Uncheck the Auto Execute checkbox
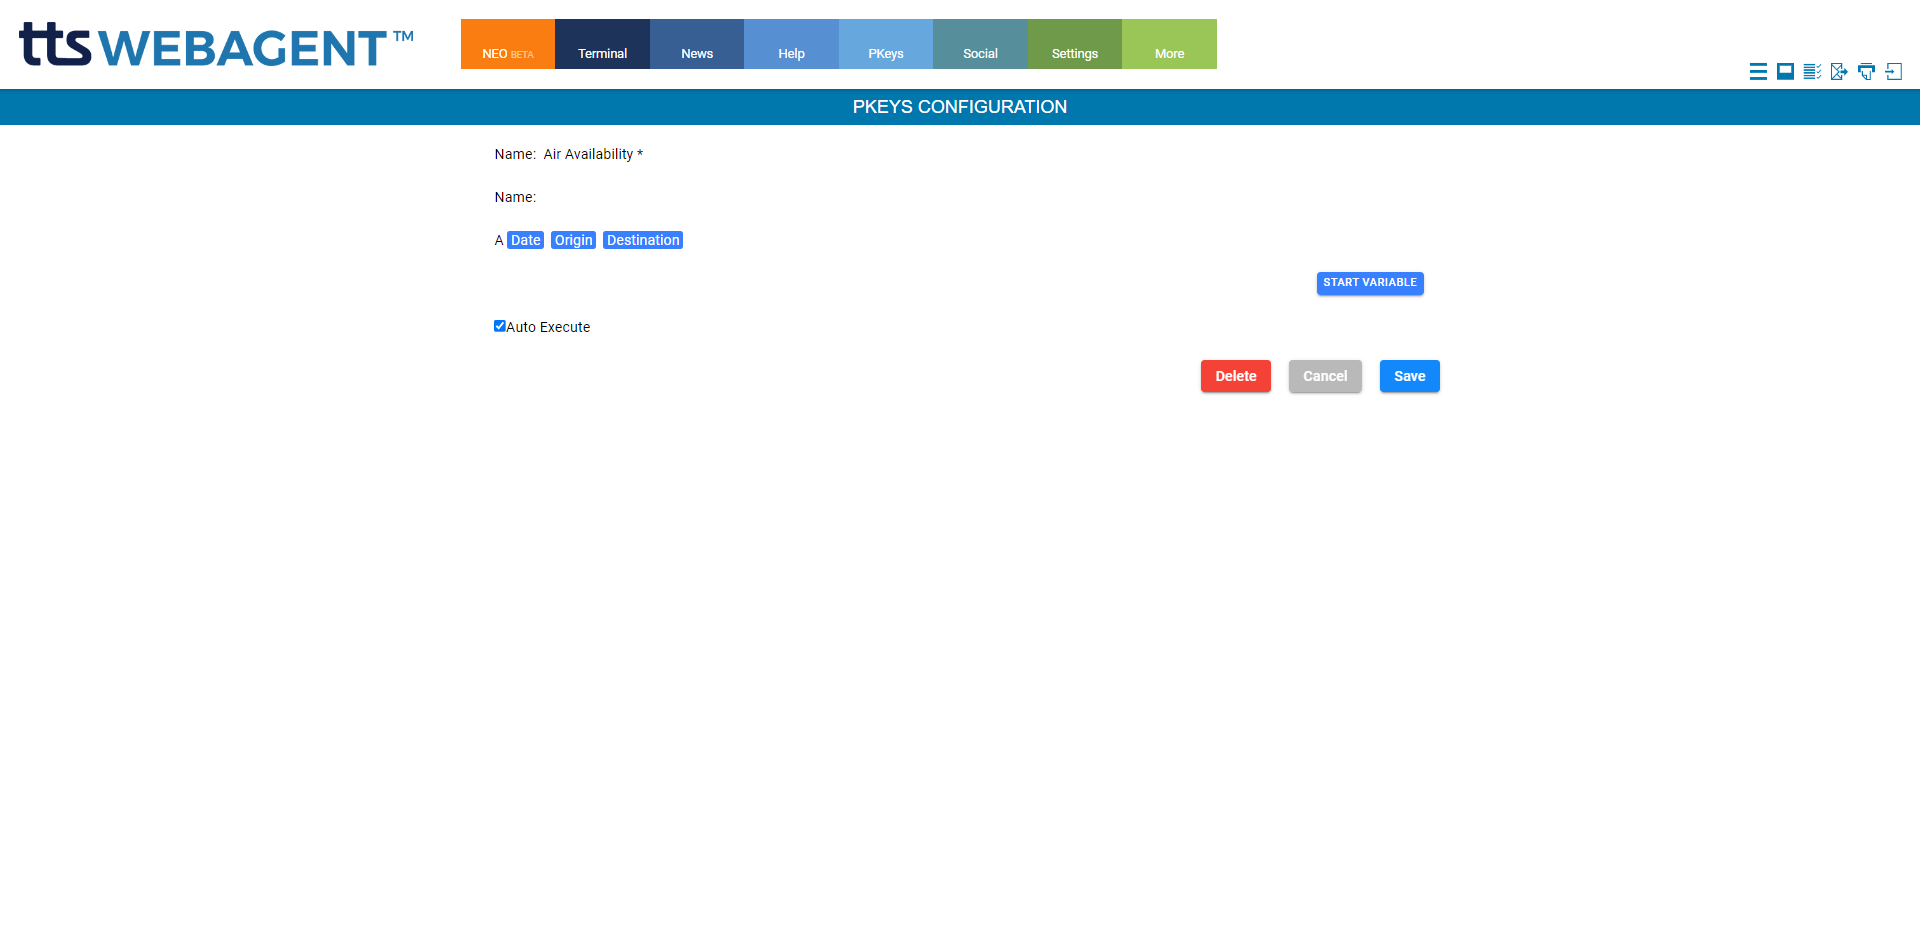 click(x=500, y=326)
